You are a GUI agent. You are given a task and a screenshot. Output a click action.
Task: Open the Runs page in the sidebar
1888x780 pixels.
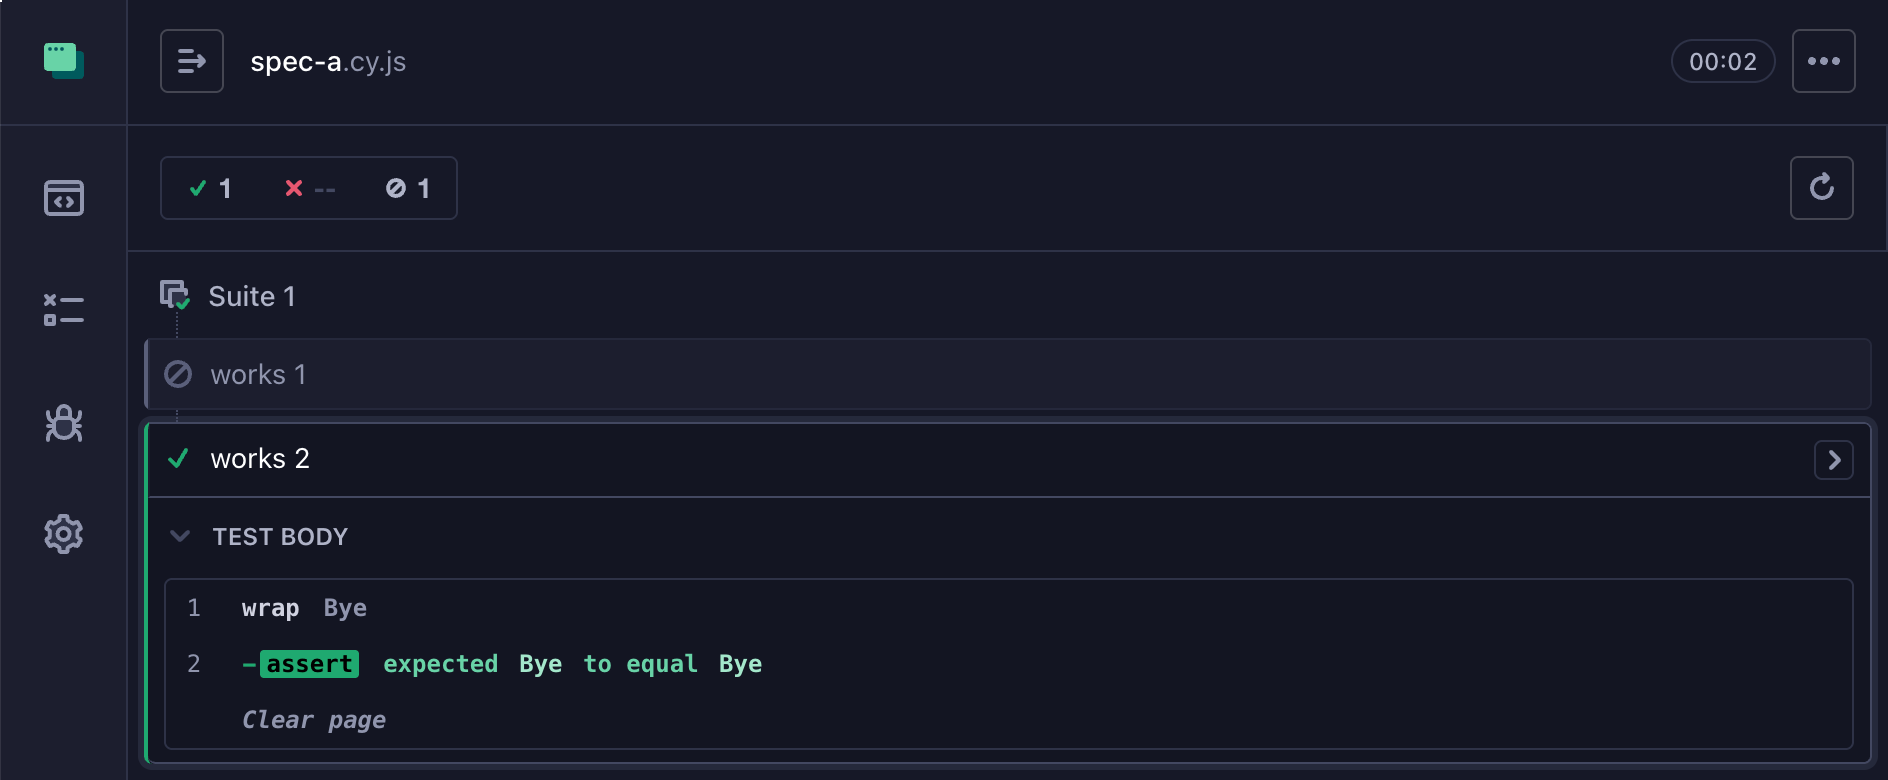point(63,310)
